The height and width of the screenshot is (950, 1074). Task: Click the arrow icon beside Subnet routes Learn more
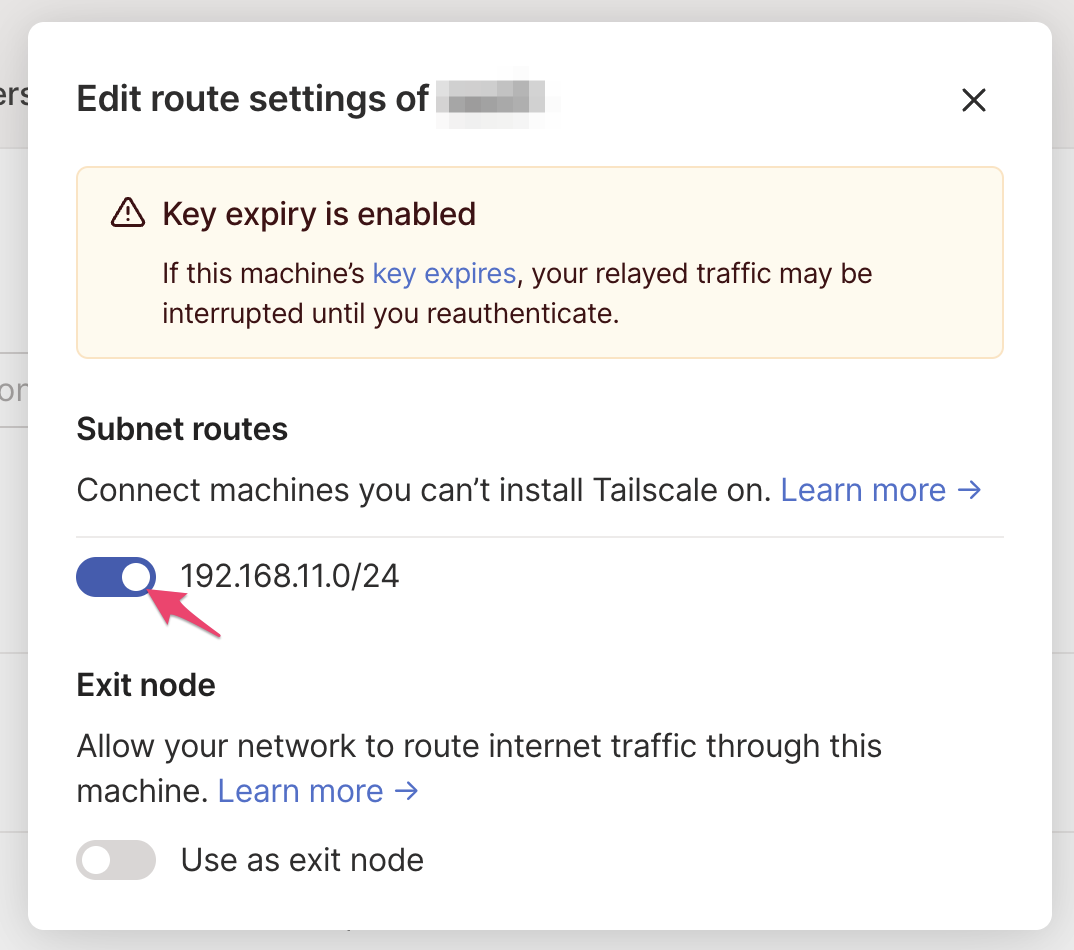point(971,490)
